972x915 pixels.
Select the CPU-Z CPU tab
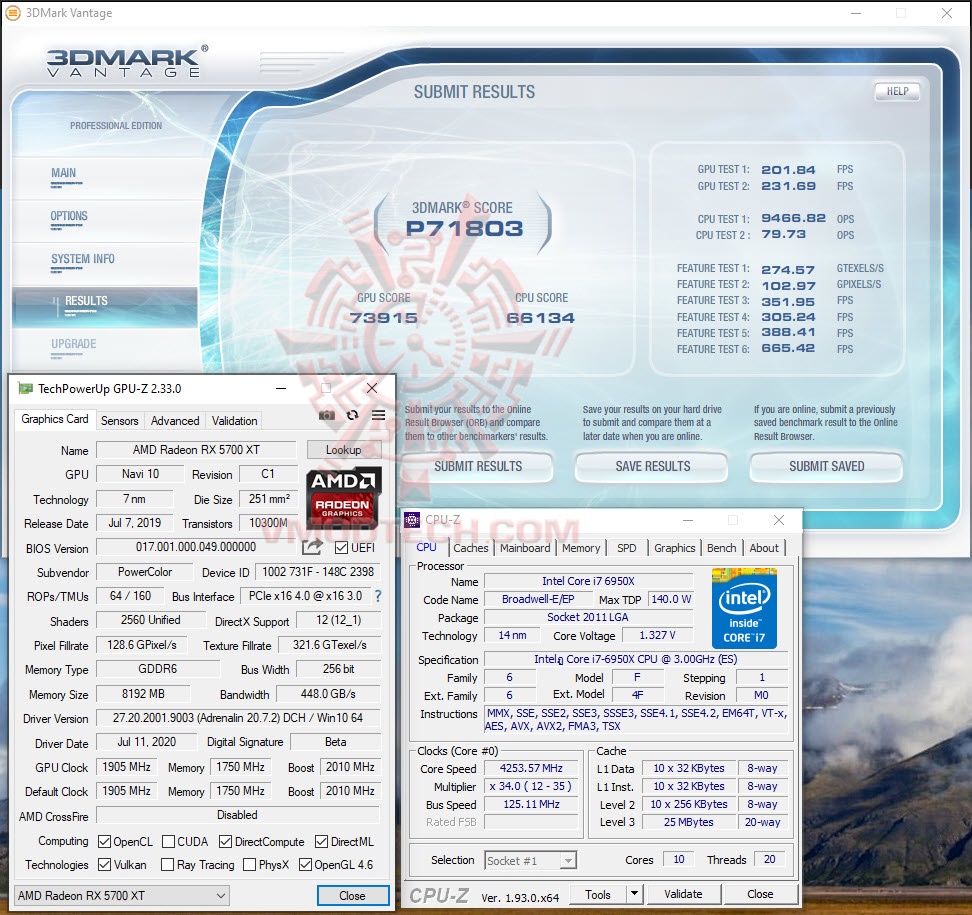click(426, 547)
